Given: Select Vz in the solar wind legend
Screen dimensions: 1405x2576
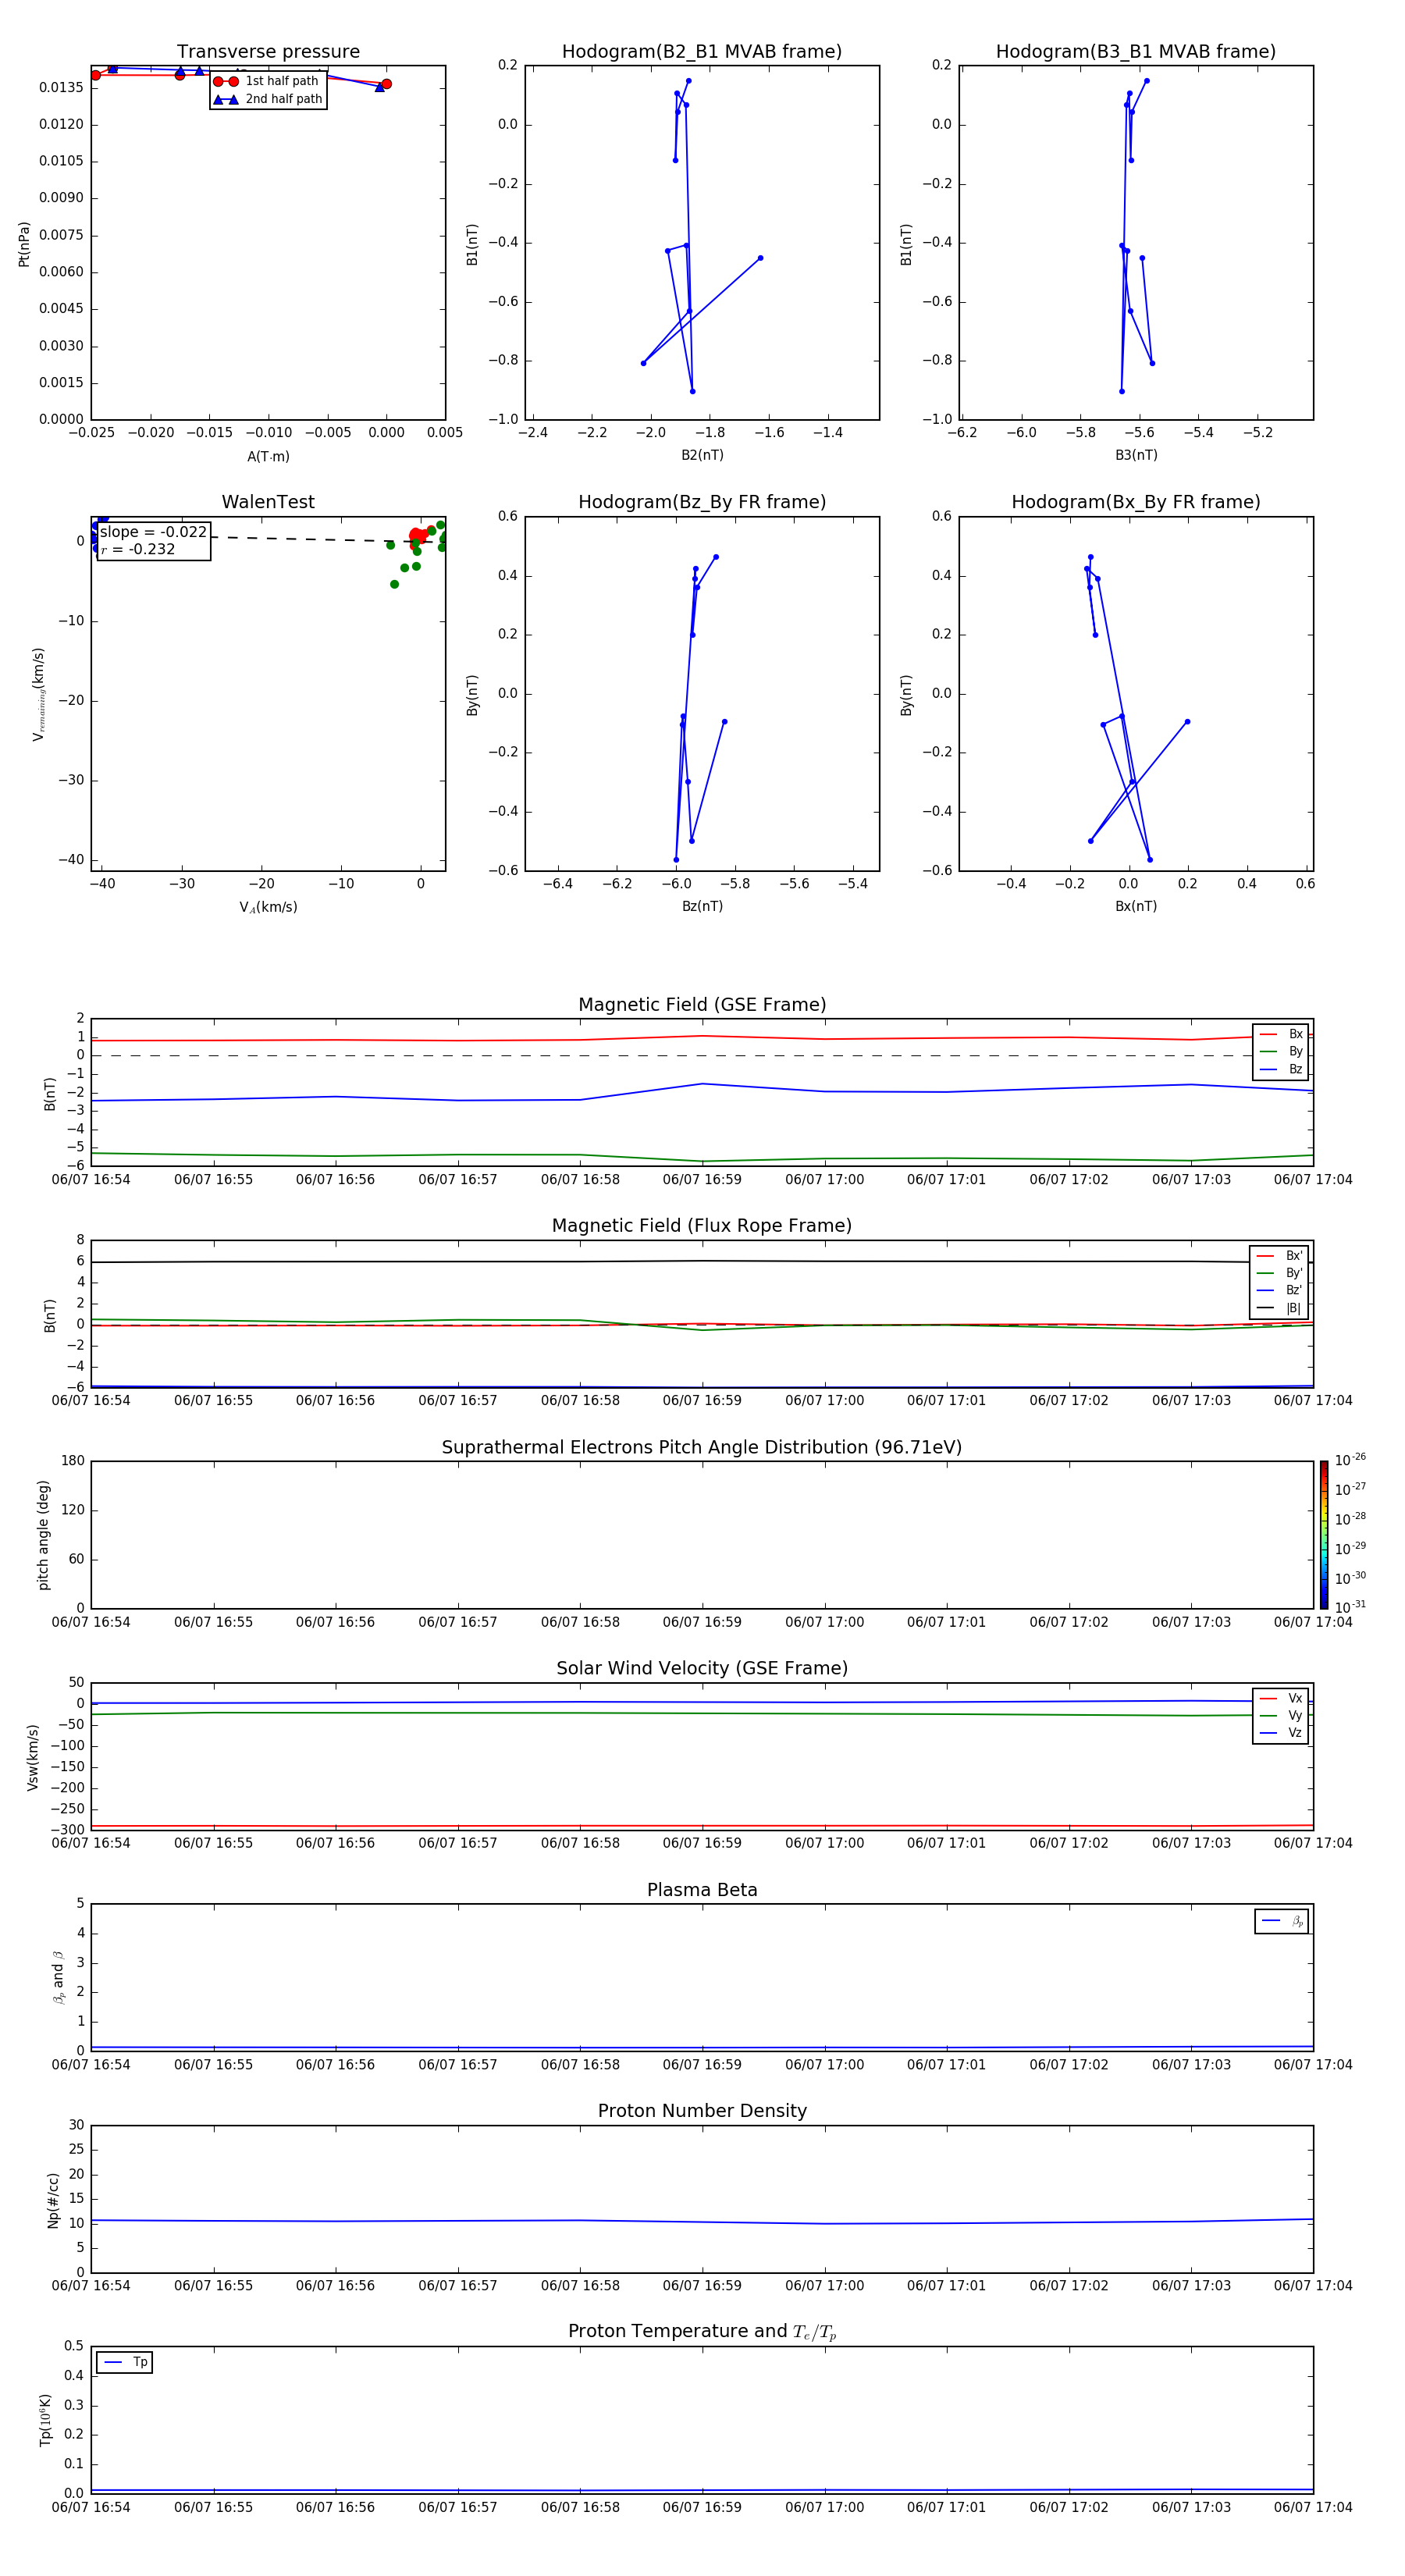Looking at the screenshot, I should (x=1281, y=1733).
